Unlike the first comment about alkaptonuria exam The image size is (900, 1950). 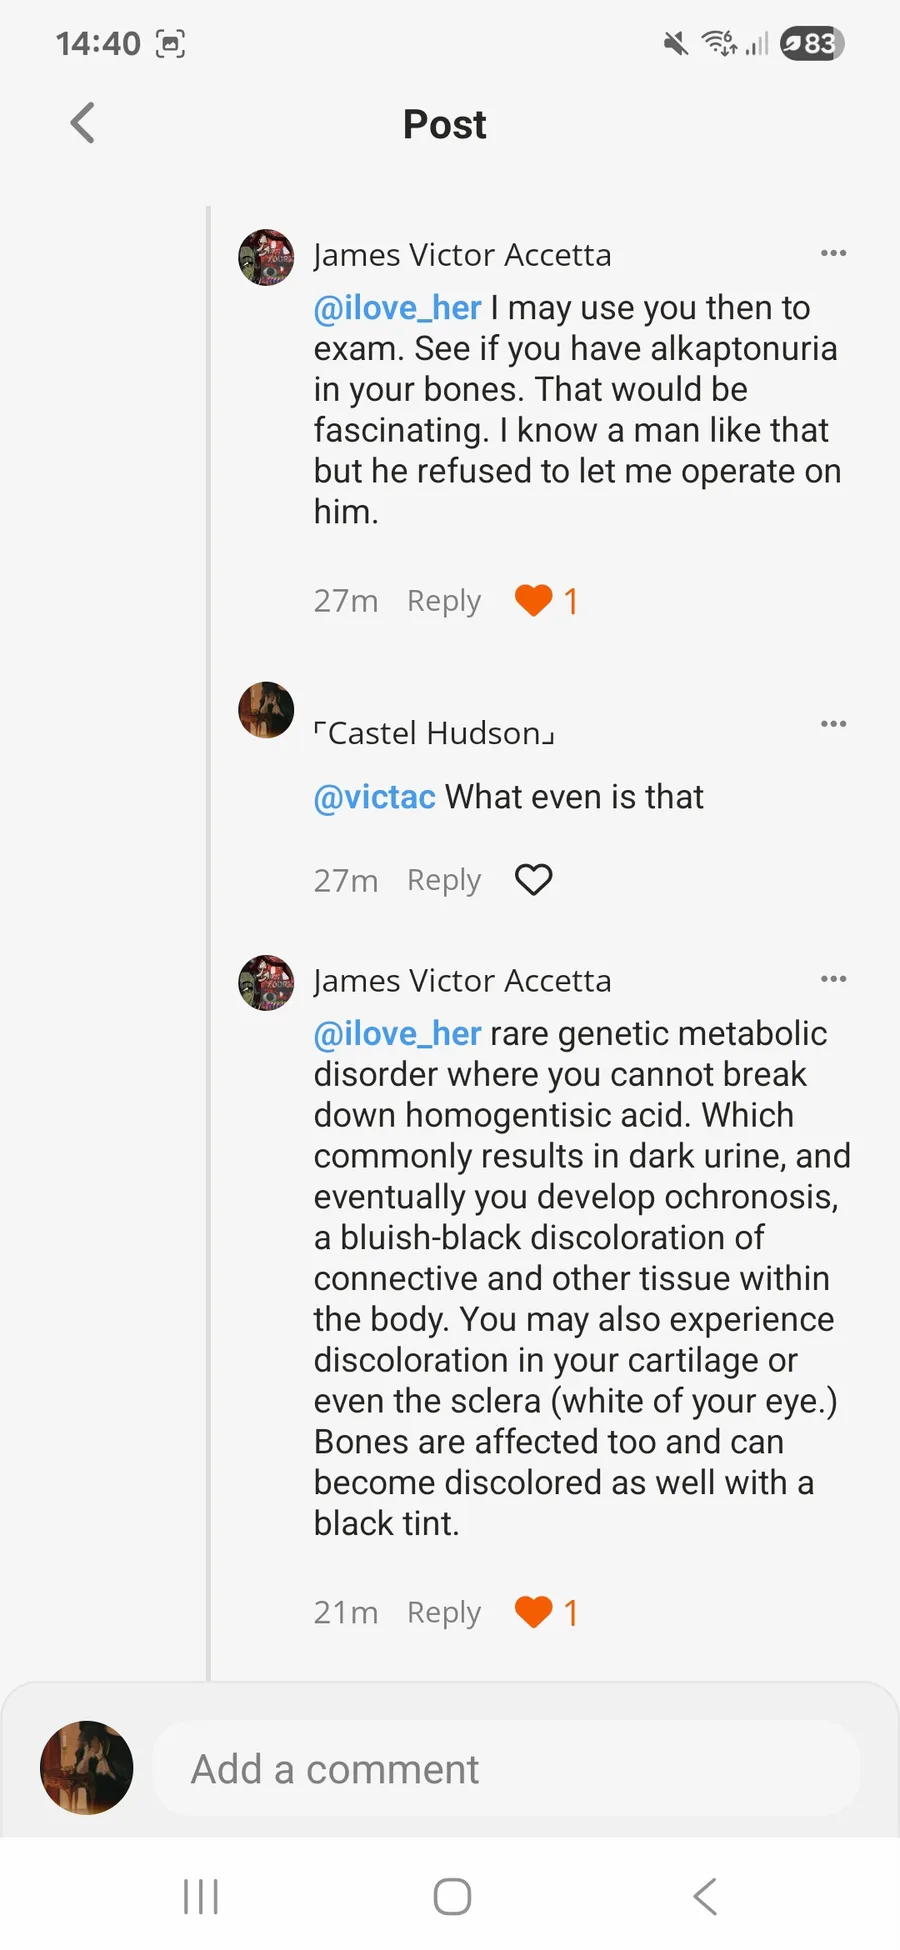(534, 601)
